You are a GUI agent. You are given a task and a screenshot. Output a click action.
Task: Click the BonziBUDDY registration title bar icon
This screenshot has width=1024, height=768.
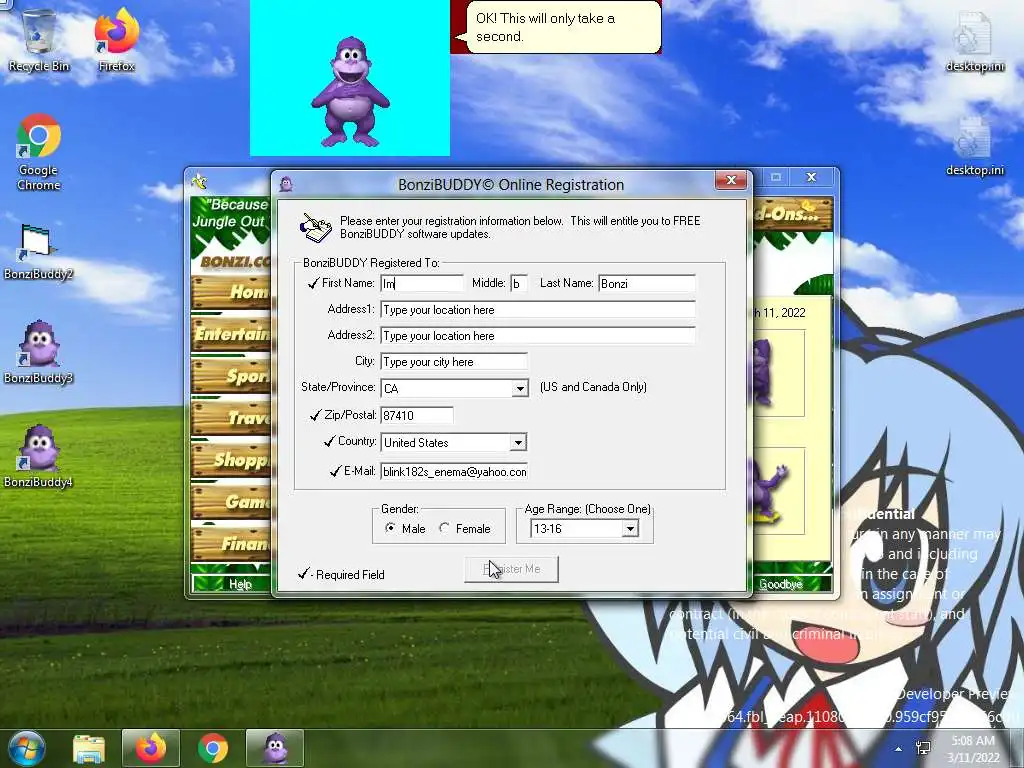[286, 184]
